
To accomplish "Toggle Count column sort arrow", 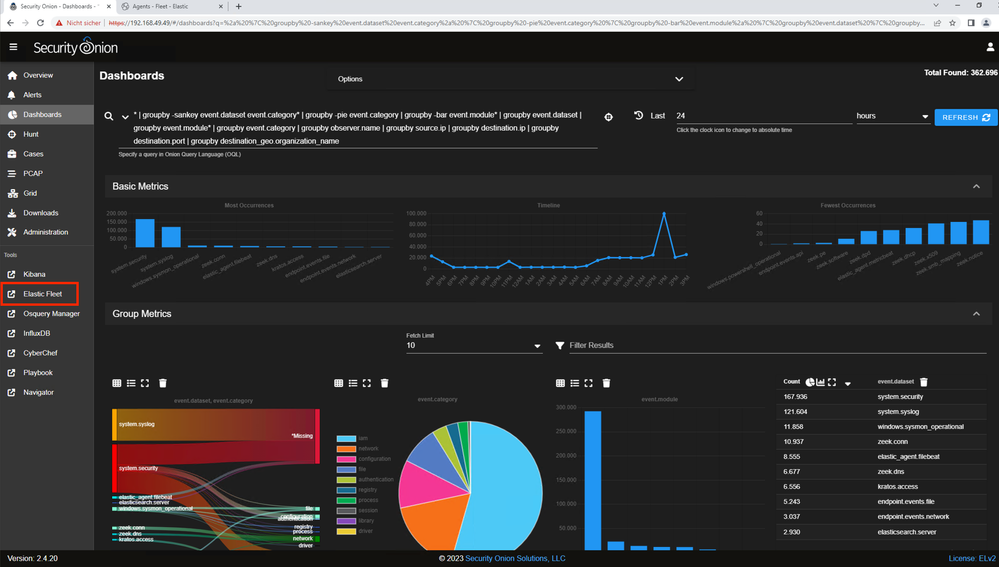I will click(x=847, y=384).
